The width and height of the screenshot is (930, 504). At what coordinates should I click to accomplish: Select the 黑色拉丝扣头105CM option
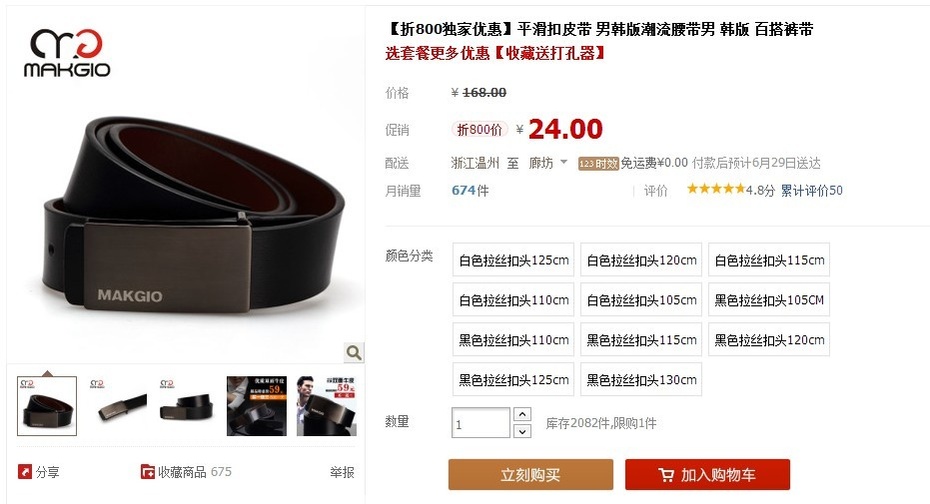point(769,299)
